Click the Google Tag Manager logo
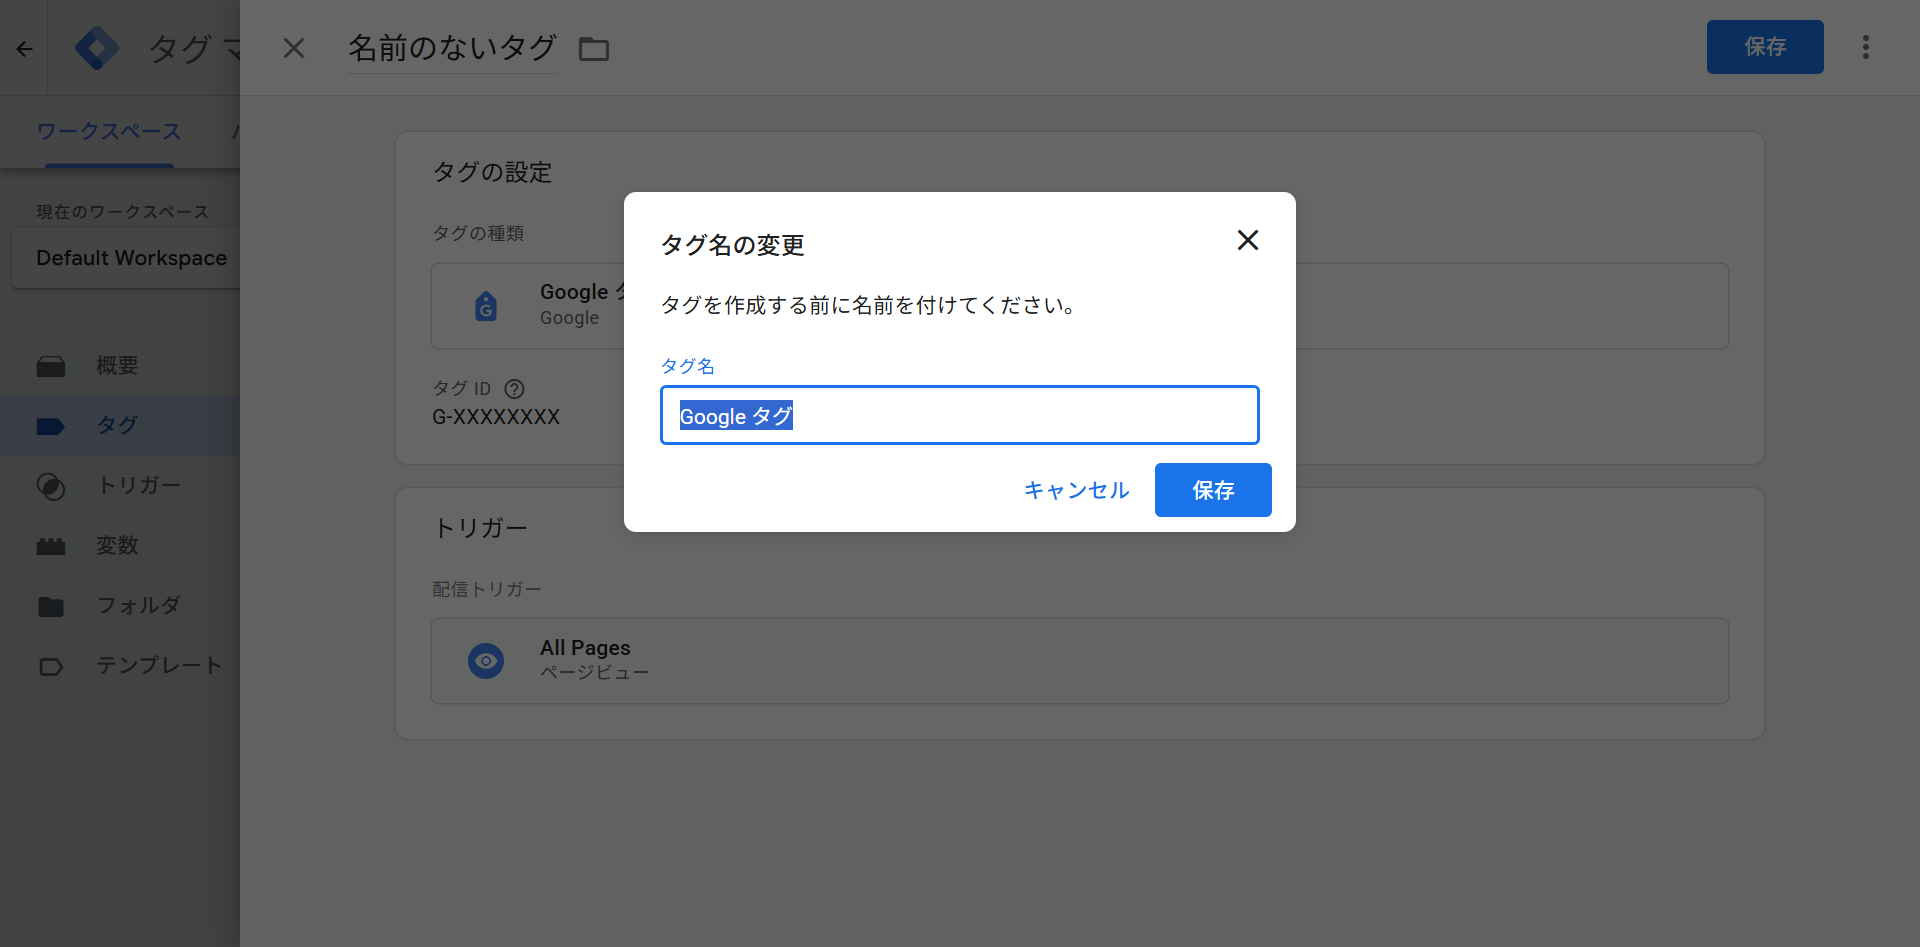Viewport: 1920px width, 947px height. pos(97,48)
